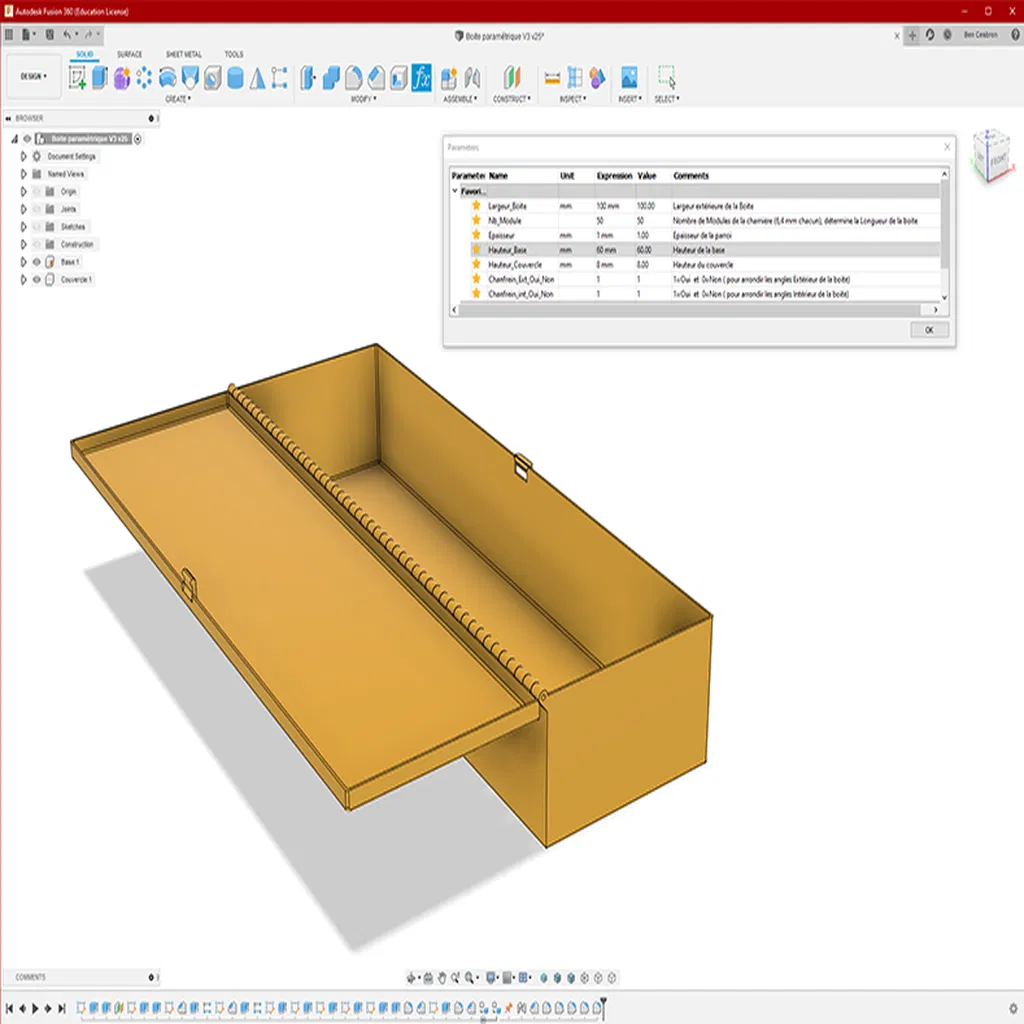Screen dimensions: 1024x1024
Task: Open the CONSTRUCT dropdown menu
Action: tap(512, 99)
